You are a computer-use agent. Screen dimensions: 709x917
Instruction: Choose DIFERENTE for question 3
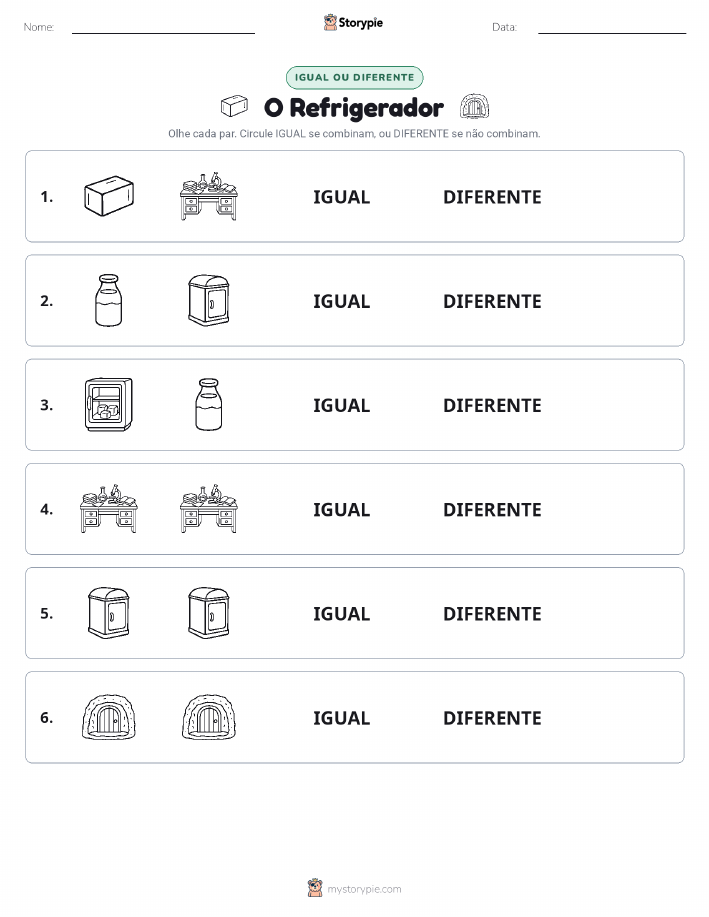pyautogui.click(x=492, y=405)
